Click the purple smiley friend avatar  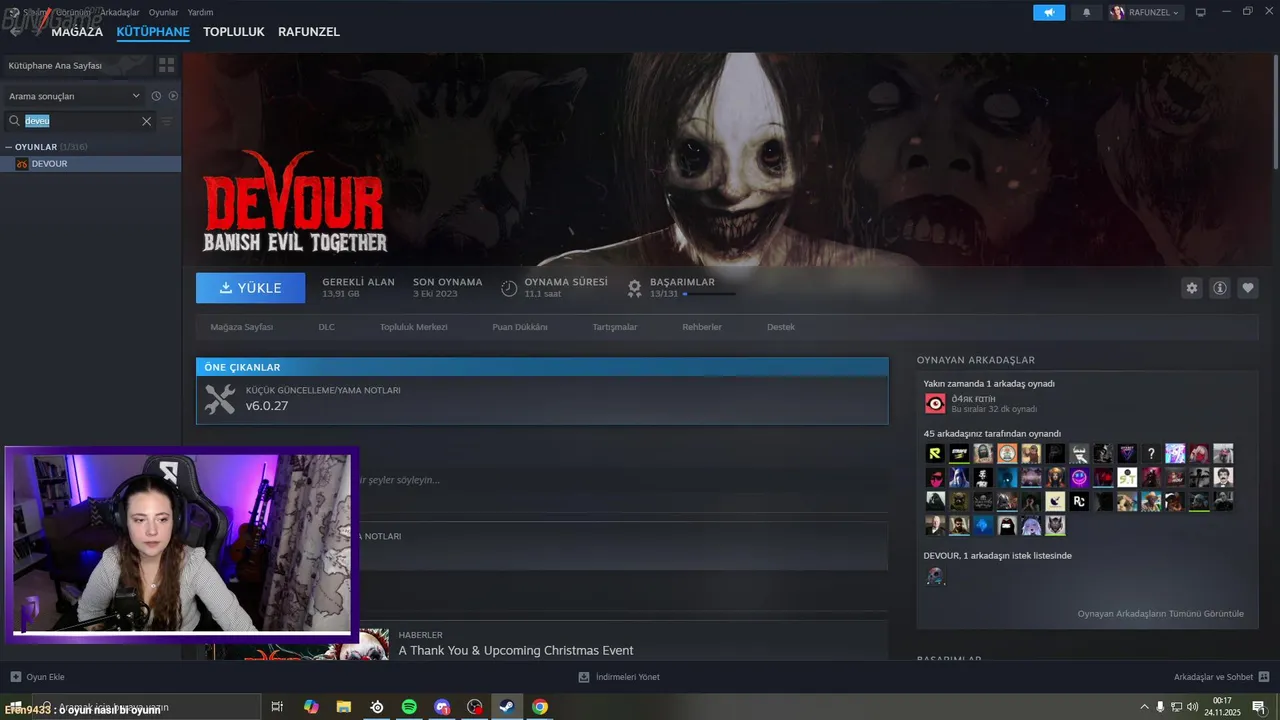(x=1079, y=478)
